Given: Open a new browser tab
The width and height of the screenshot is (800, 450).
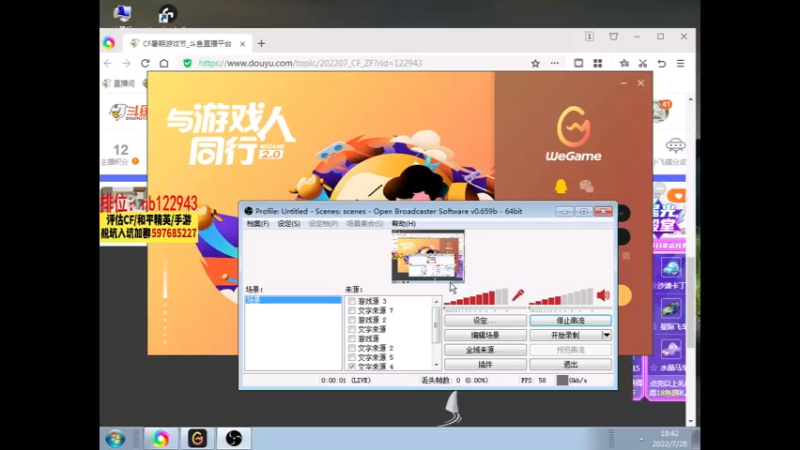Looking at the screenshot, I should coord(261,44).
